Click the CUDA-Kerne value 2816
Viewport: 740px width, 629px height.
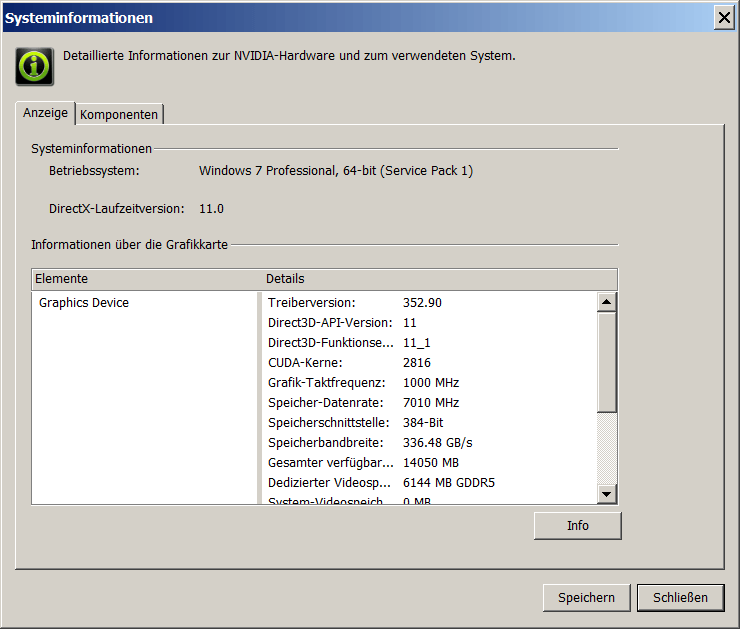pos(417,363)
